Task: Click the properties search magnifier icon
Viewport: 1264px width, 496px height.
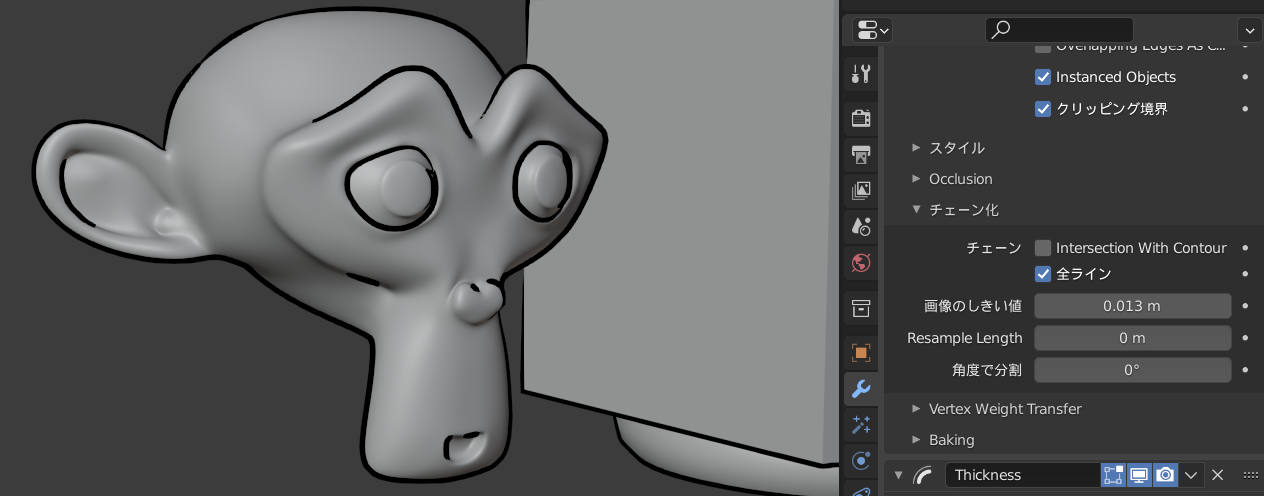Action: pos(1000,30)
